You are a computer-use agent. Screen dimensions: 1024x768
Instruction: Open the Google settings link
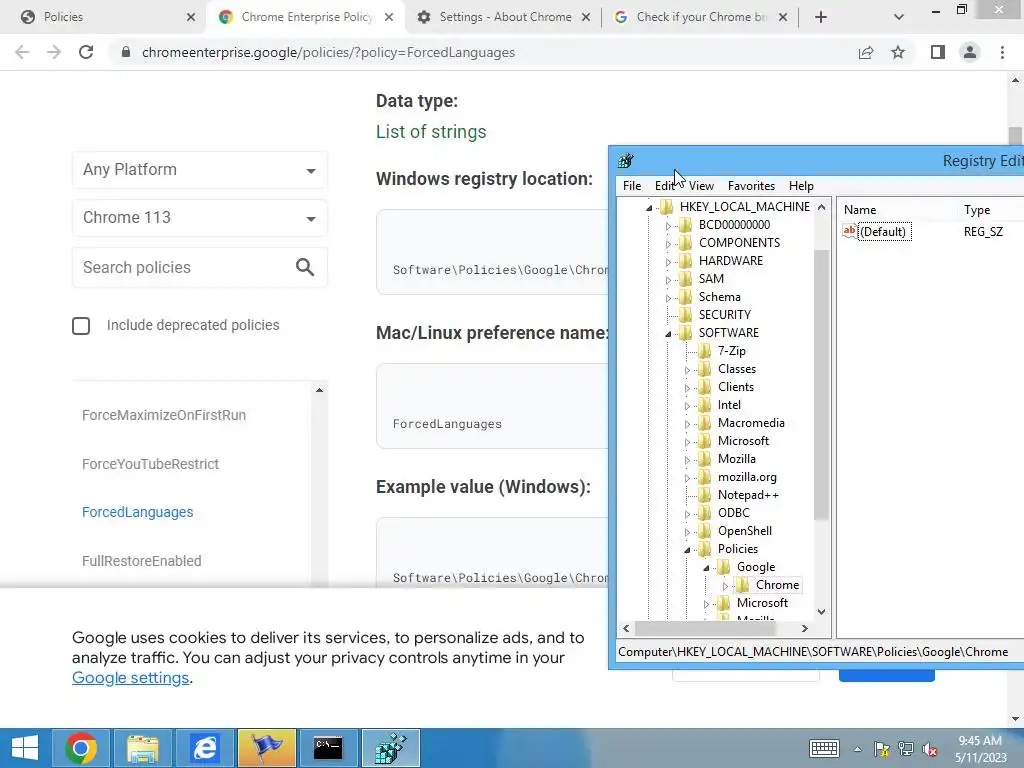click(131, 678)
